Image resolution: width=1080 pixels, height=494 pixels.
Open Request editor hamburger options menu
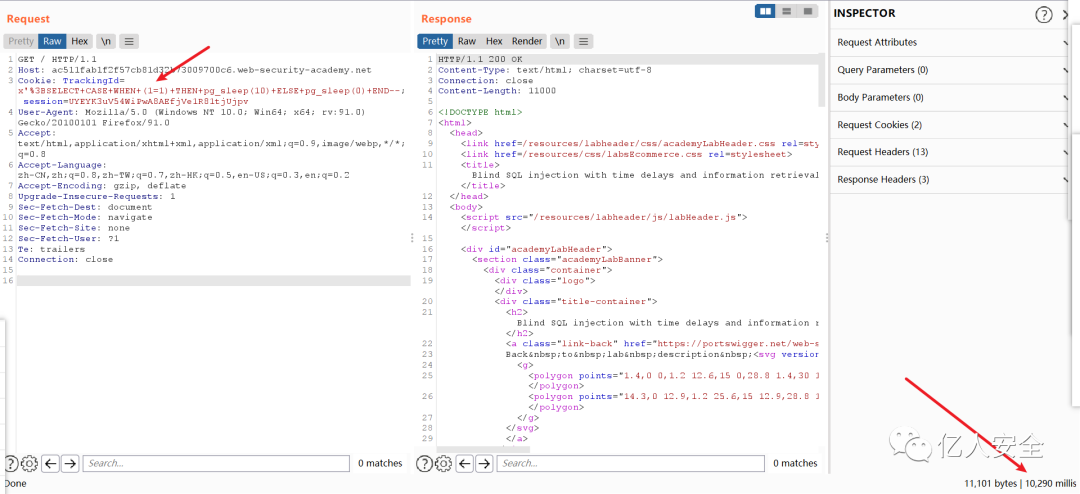pos(129,41)
